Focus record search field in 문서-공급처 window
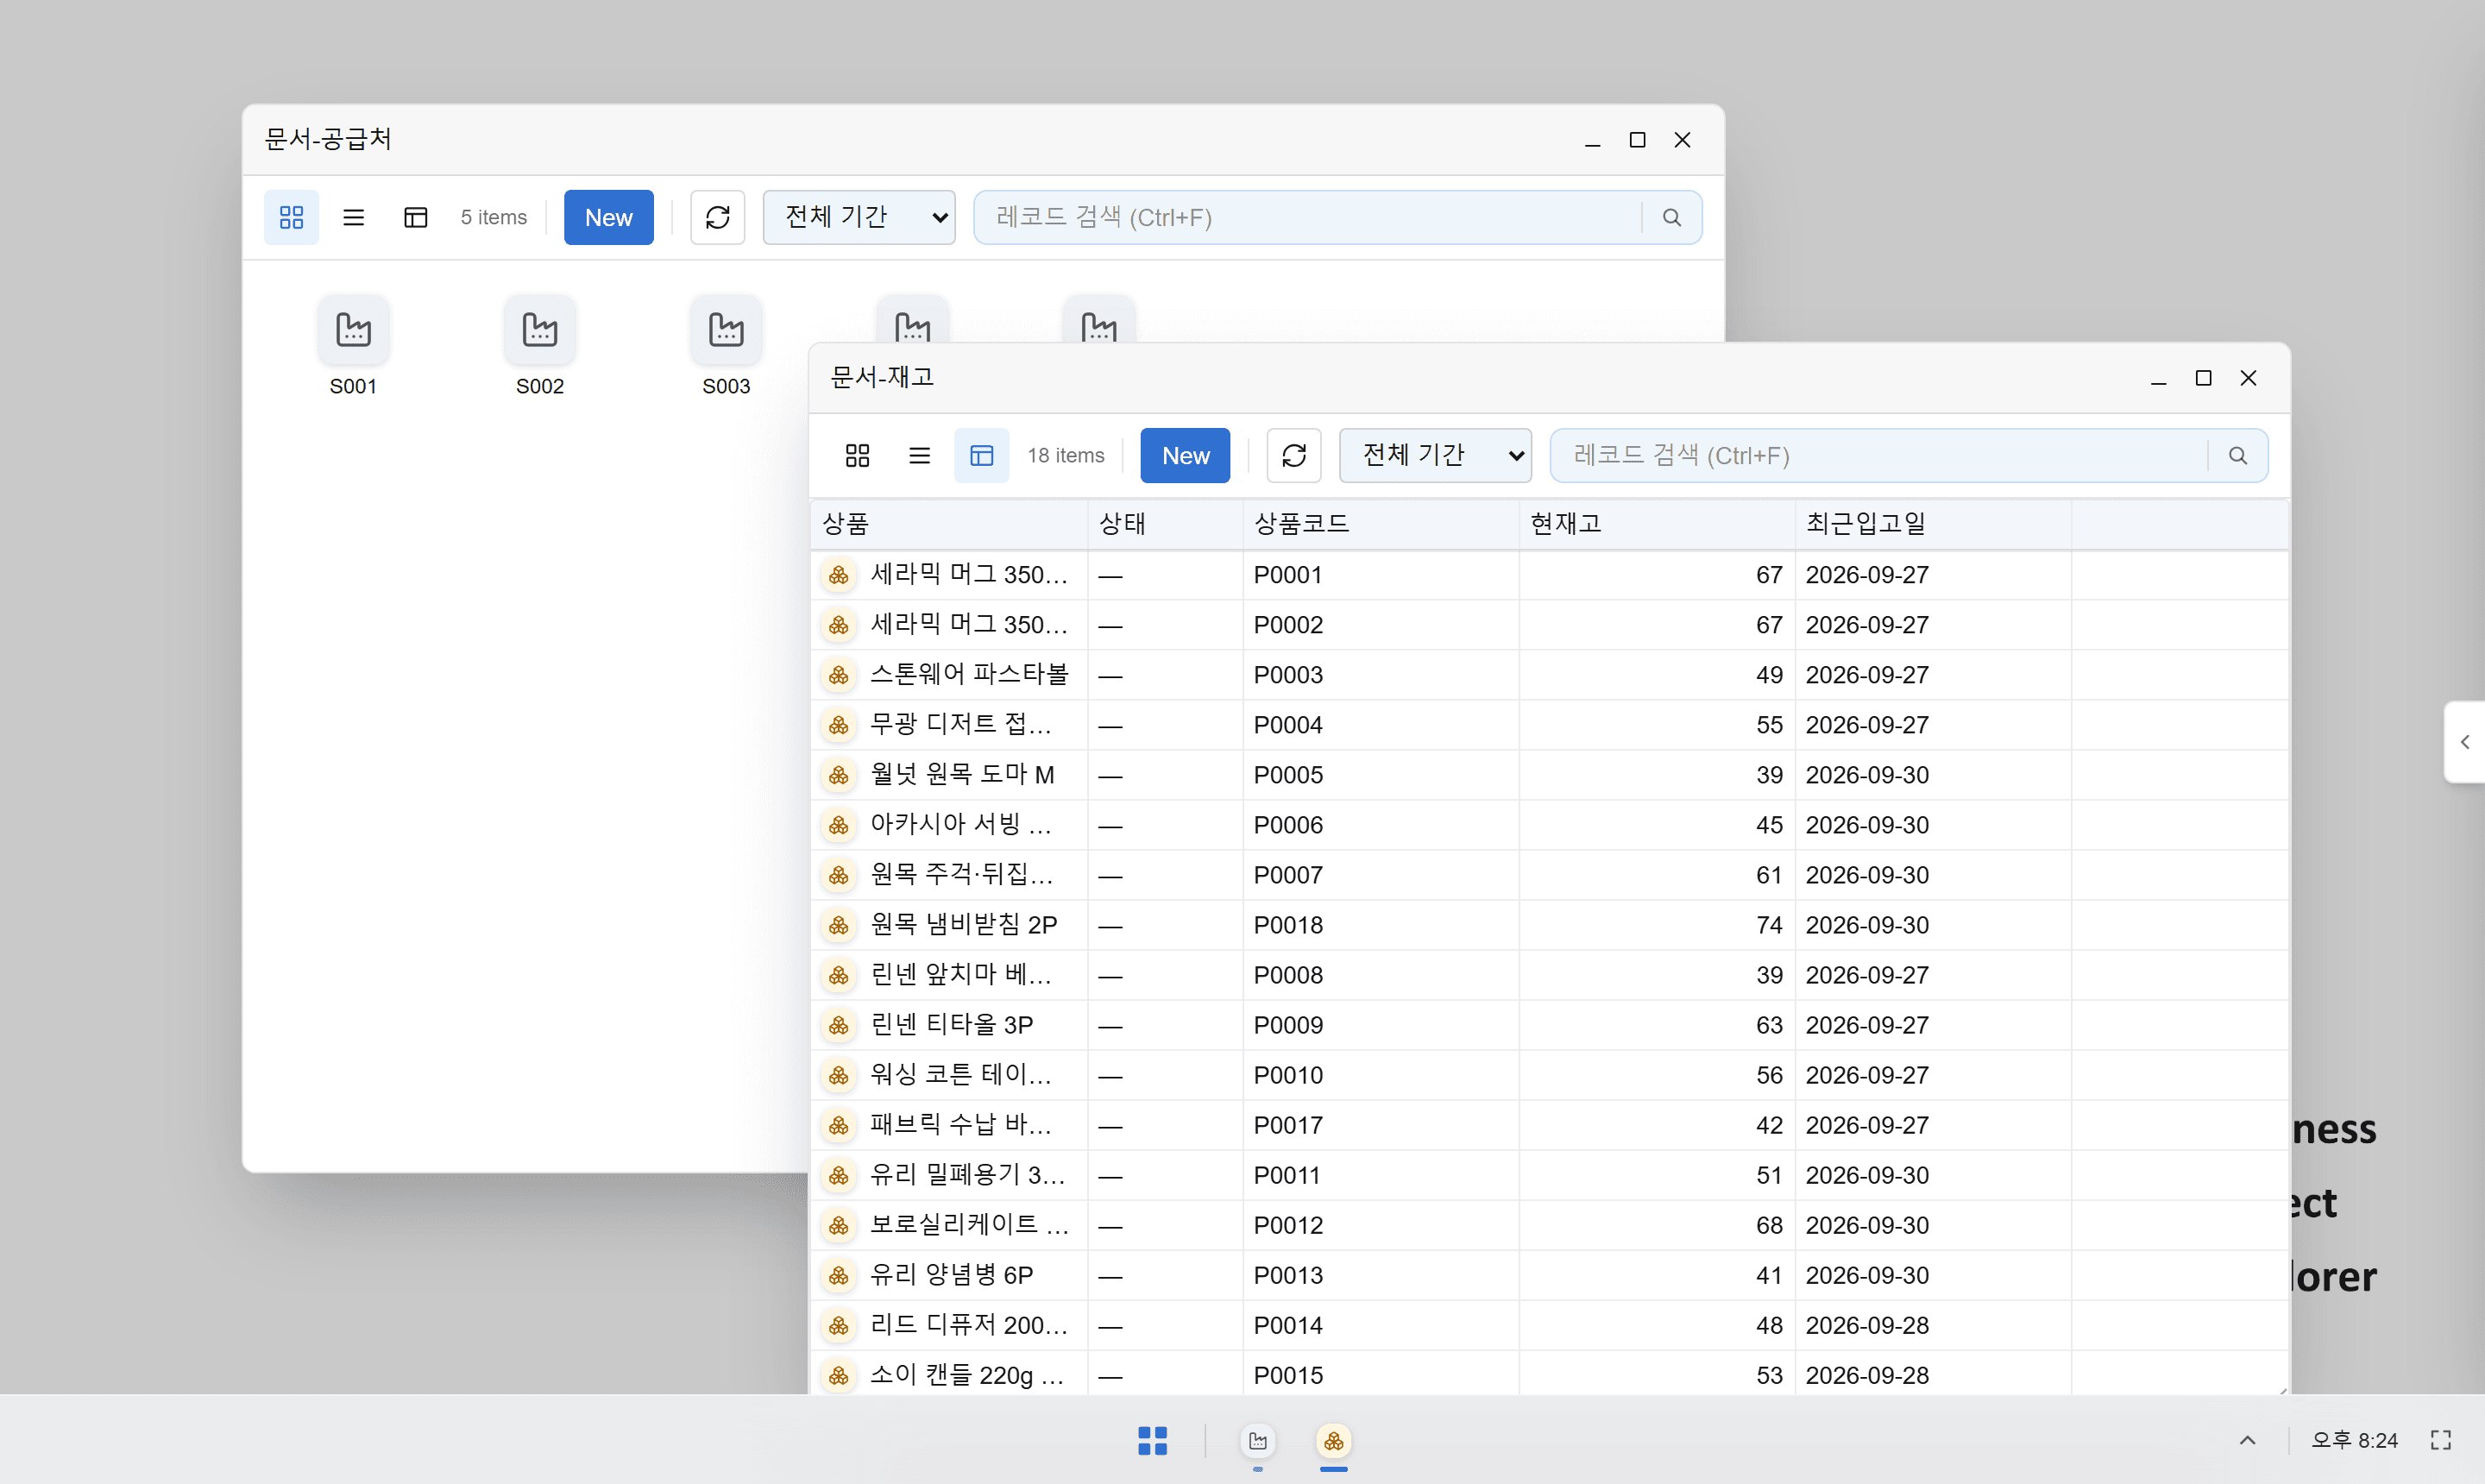This screenshot has height=1484, width=2485. tap(1309, 217)
